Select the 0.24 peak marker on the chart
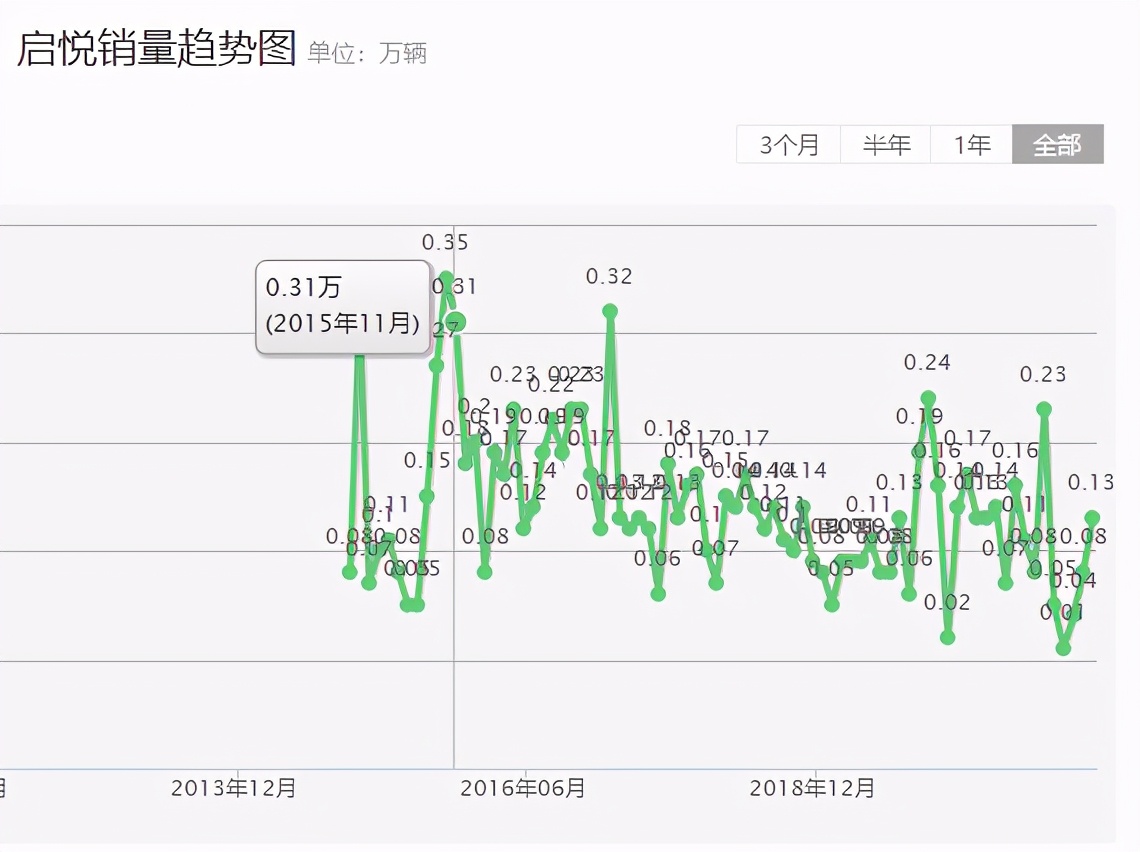 (x=928, y=398)
